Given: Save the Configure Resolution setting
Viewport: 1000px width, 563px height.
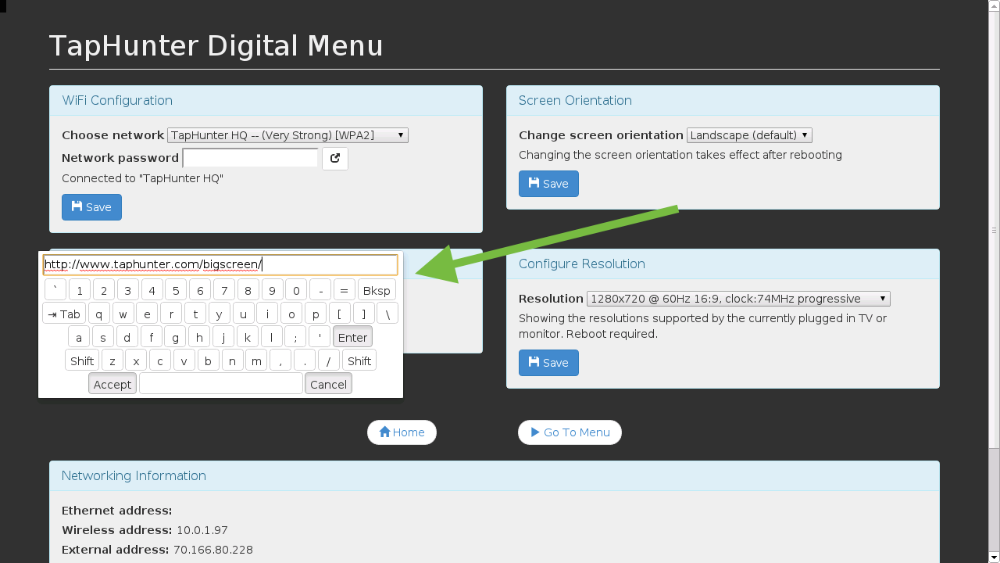Looking at the screenshot, I should [x=548, y=363].
